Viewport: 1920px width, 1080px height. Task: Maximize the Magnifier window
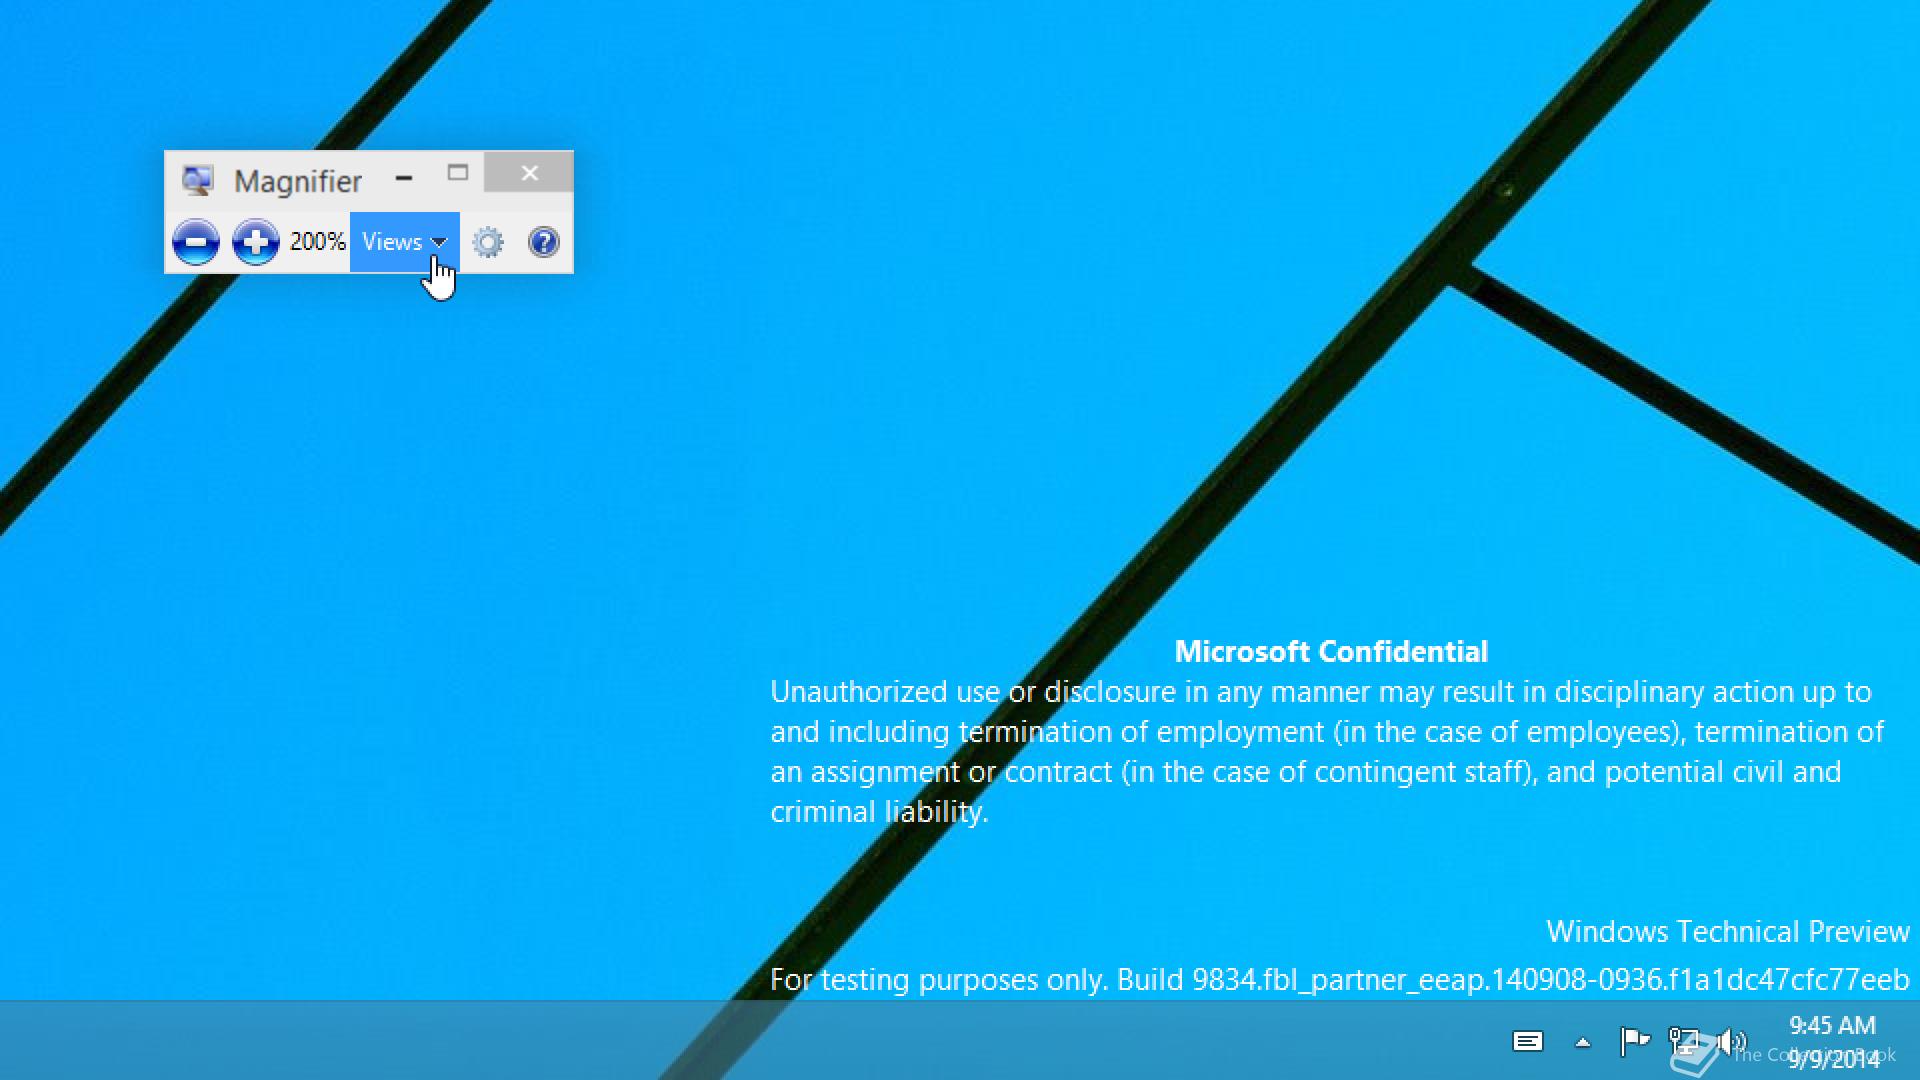(458, 173)
